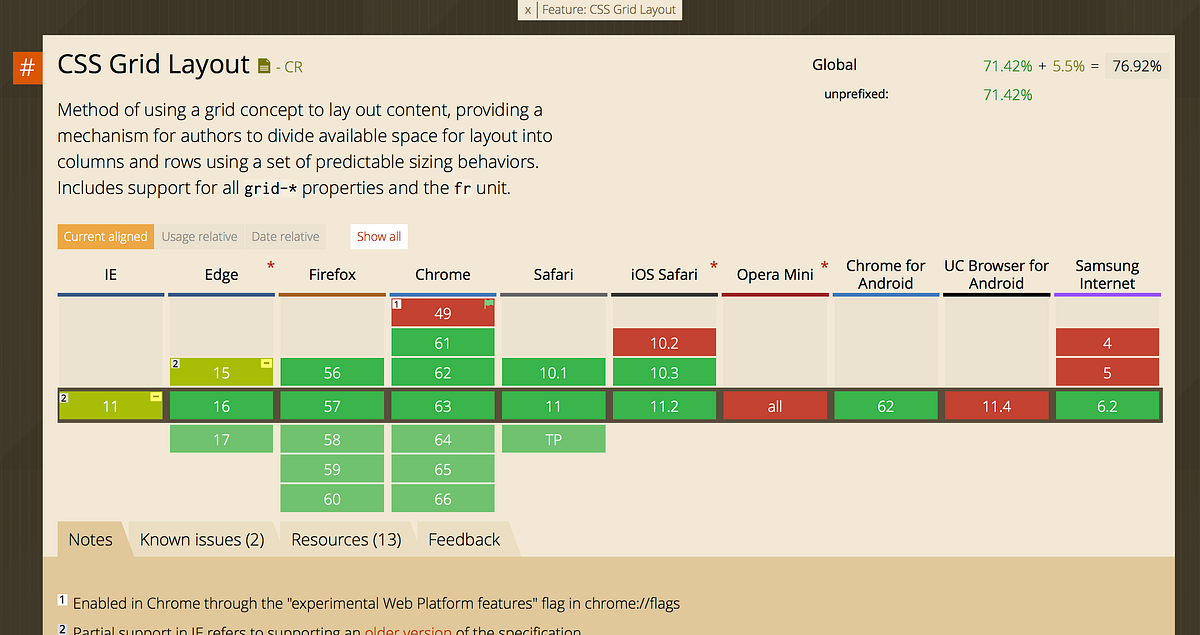Switch to the Resources (13) tab

[345, 539]
